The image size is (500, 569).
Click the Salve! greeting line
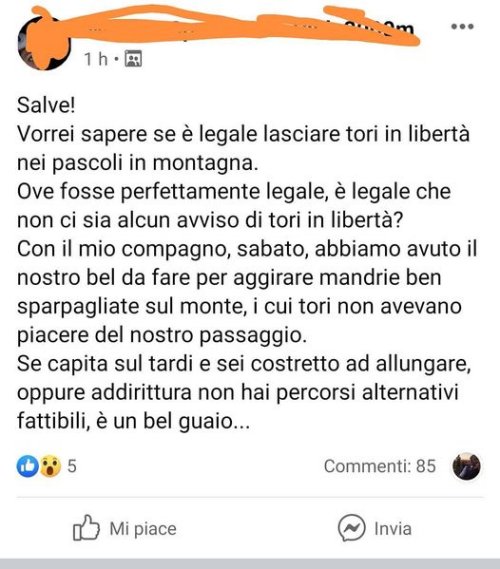(x=46, y=106)
